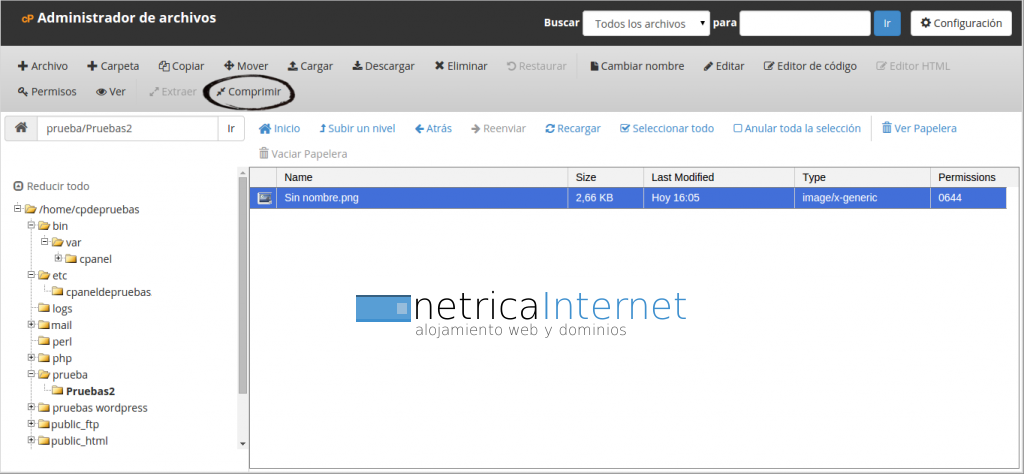Click the home icon beside path field

point(20,128)
